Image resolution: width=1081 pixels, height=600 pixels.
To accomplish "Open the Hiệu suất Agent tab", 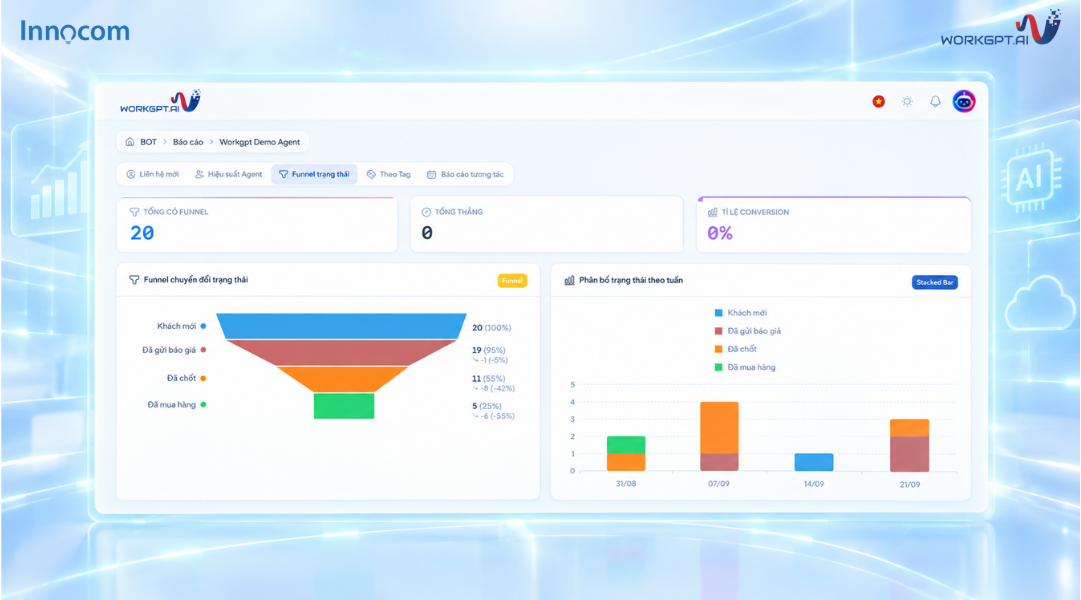I will tap(228, 174).
